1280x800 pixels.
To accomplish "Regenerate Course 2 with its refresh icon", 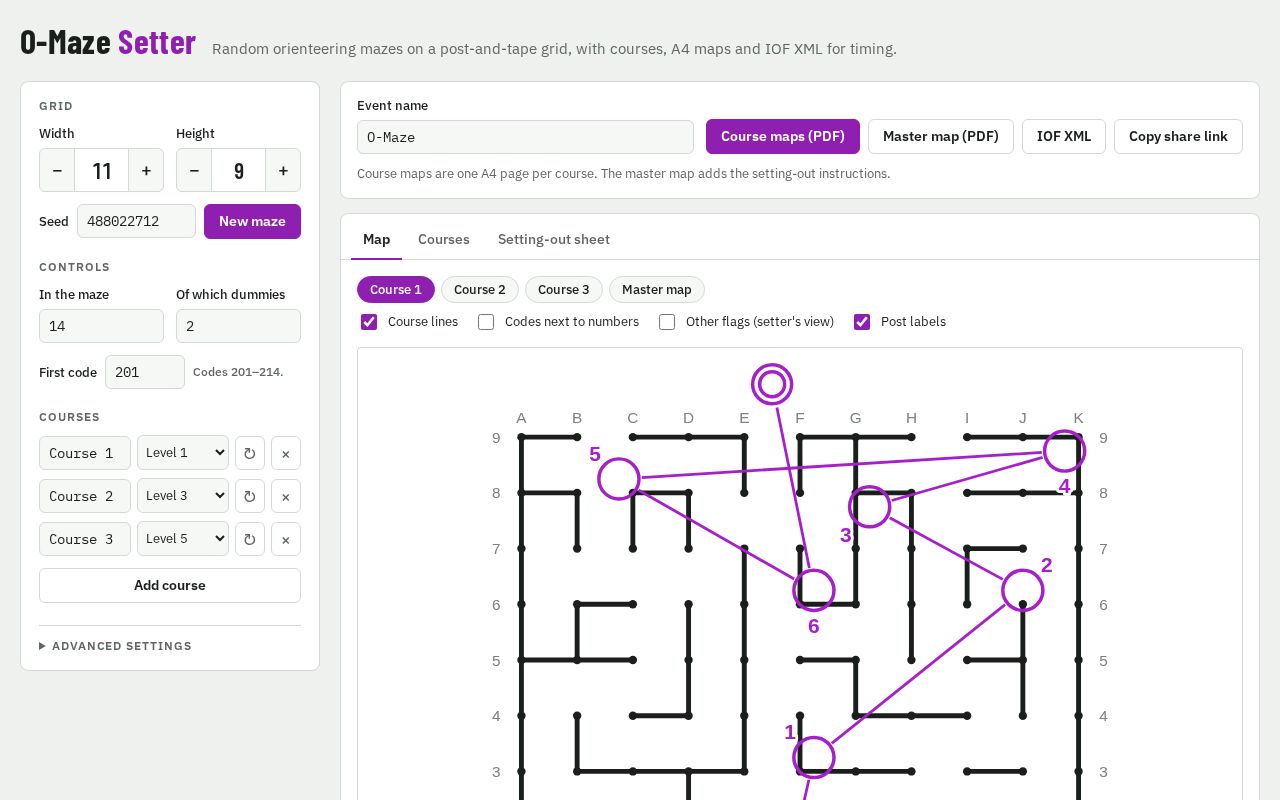I will pos(250,496).
